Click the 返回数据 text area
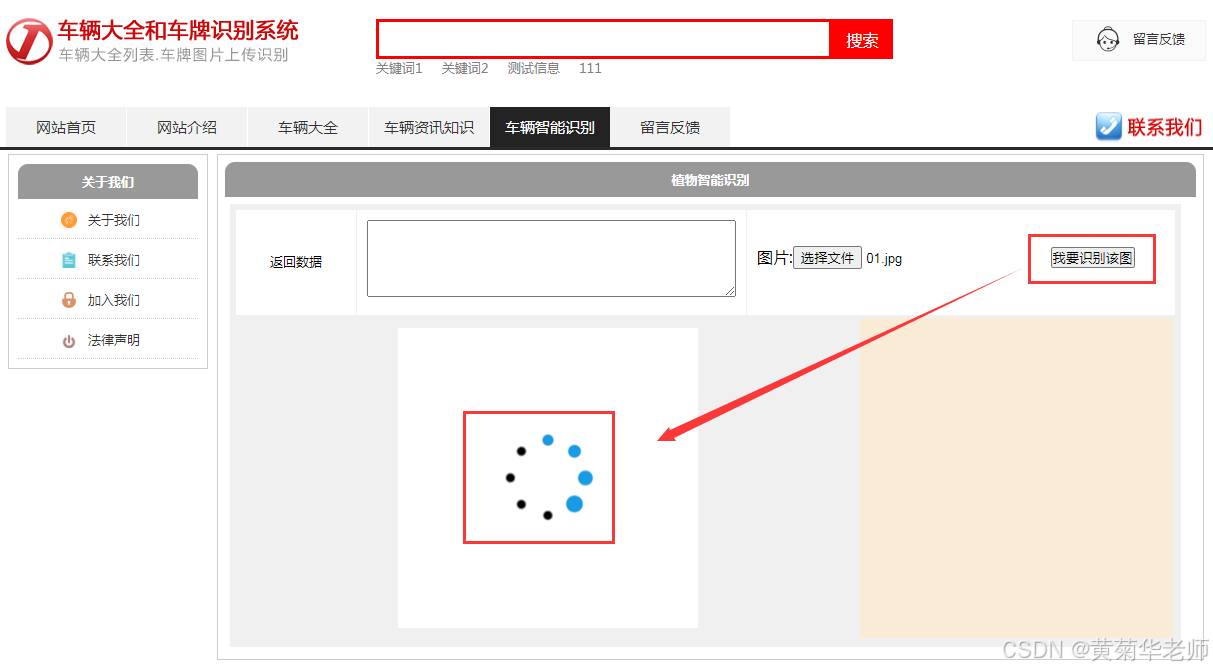Viewport: 1213px width, 669px height. point(551,258)
